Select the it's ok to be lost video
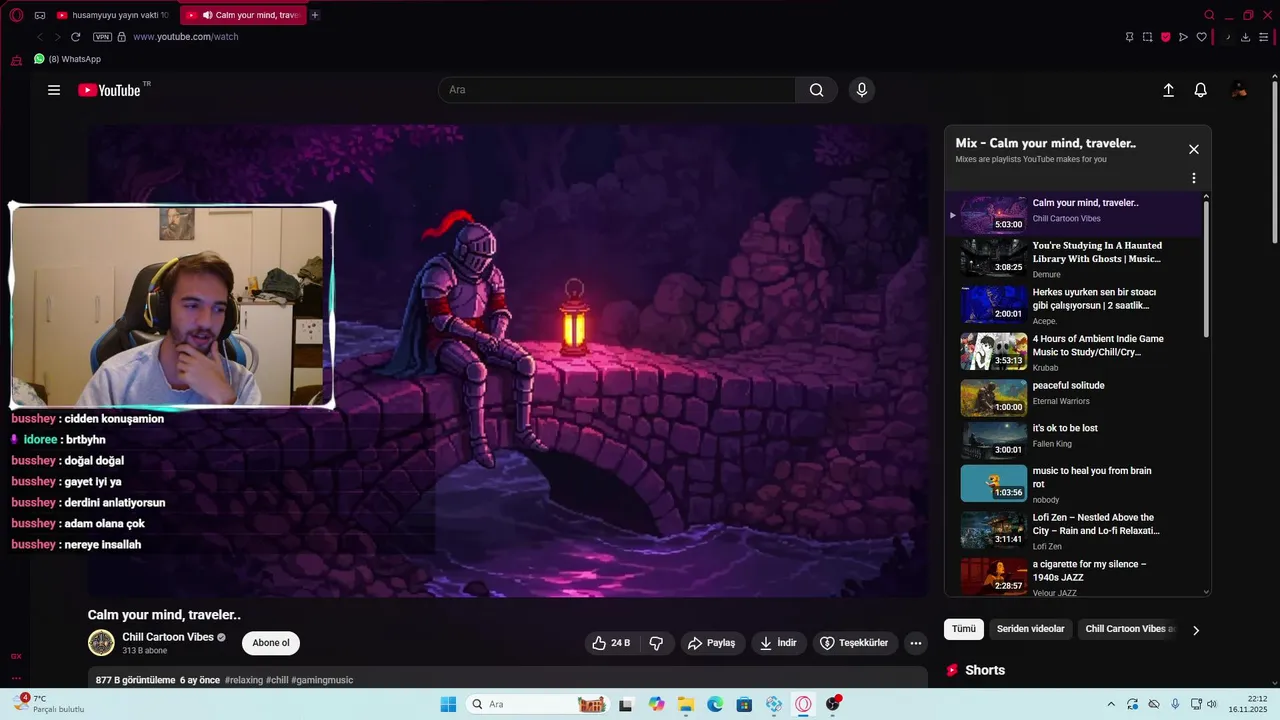Screen dimensions: 1280x720 [1073, 440]
